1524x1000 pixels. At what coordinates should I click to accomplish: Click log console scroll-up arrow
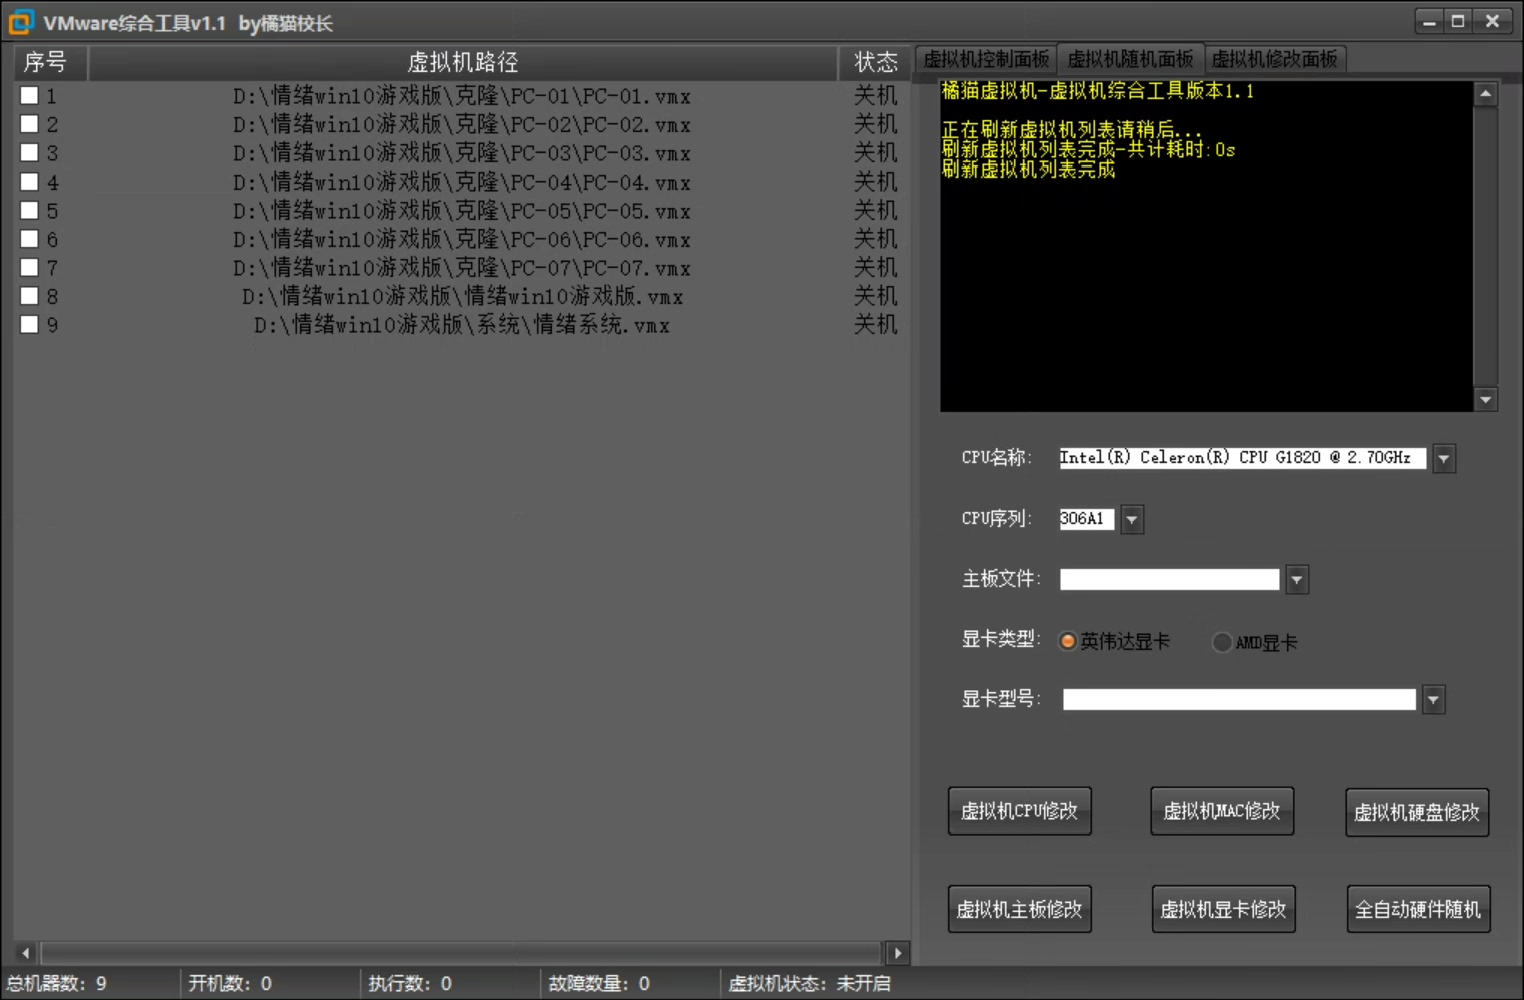pos(1485,94)
